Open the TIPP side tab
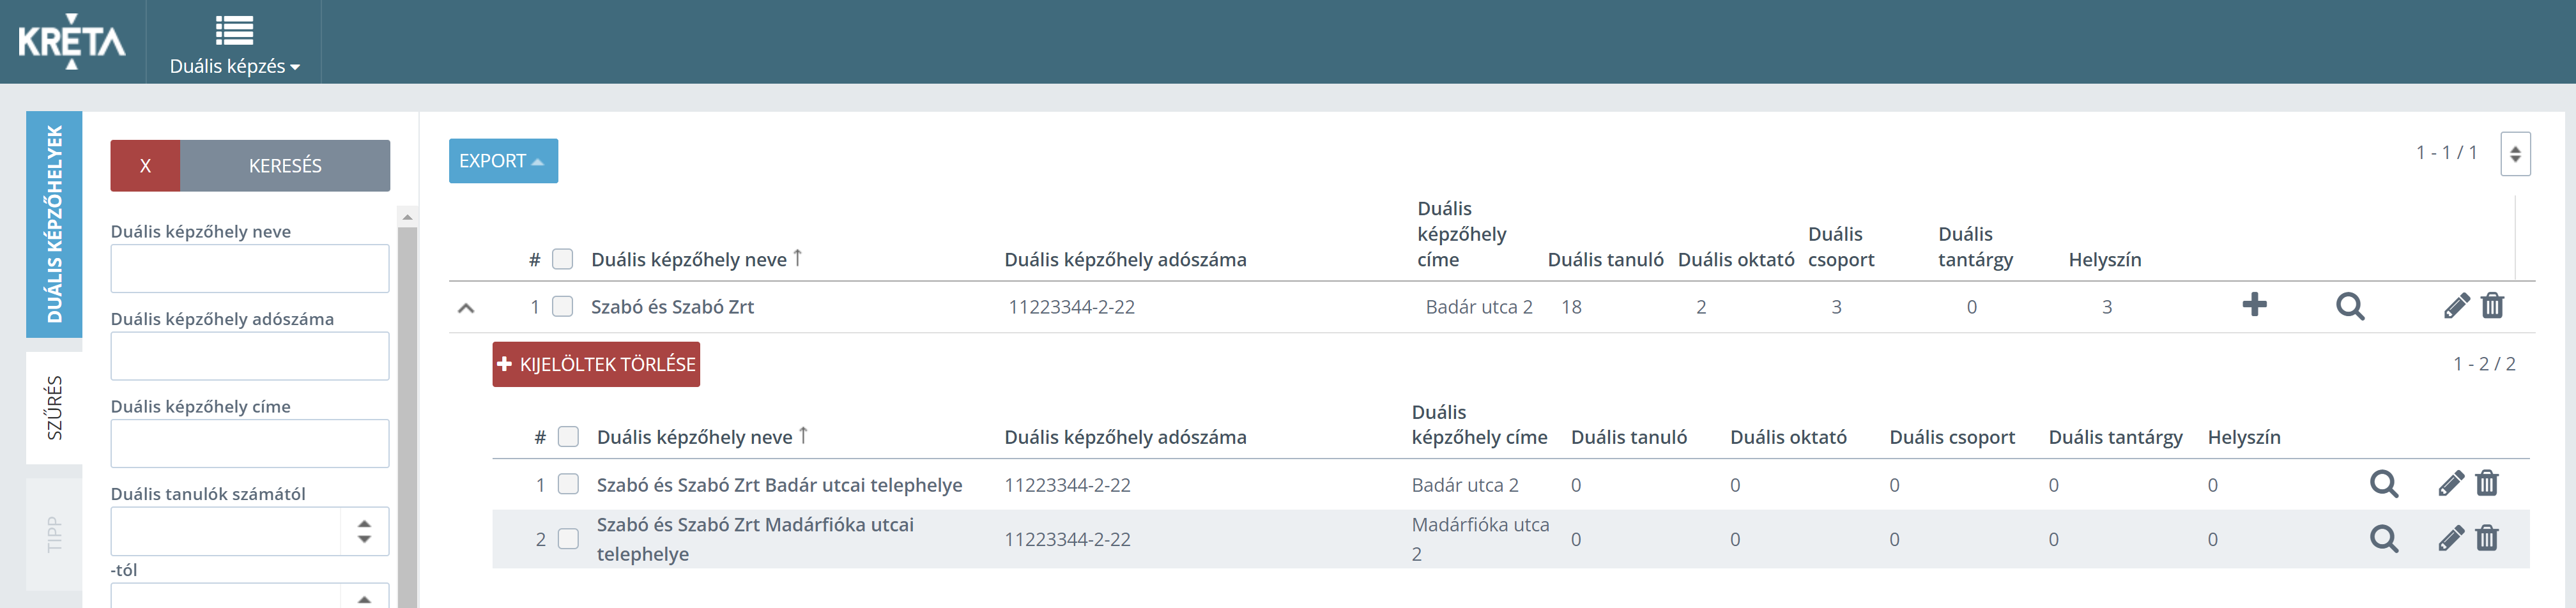The width and height of the screenshot is (2576, 608). click(x=54, y=534)
